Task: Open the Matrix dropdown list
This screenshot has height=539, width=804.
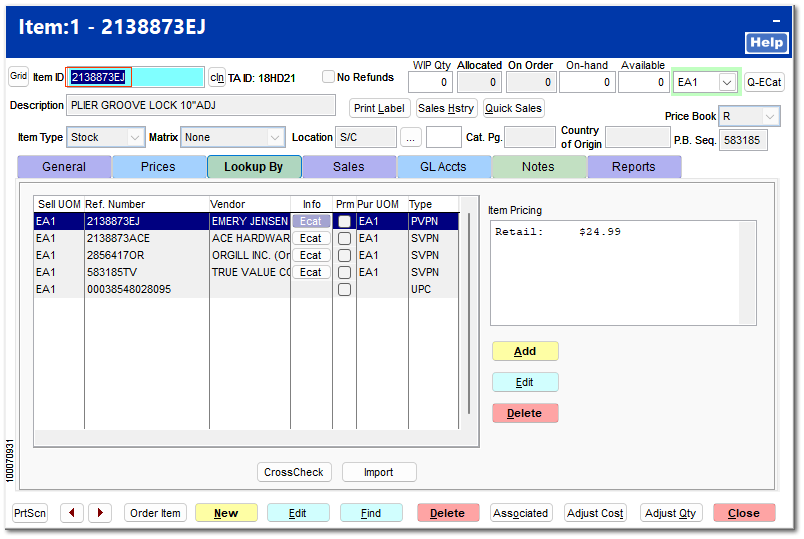Action: [275, 138]
